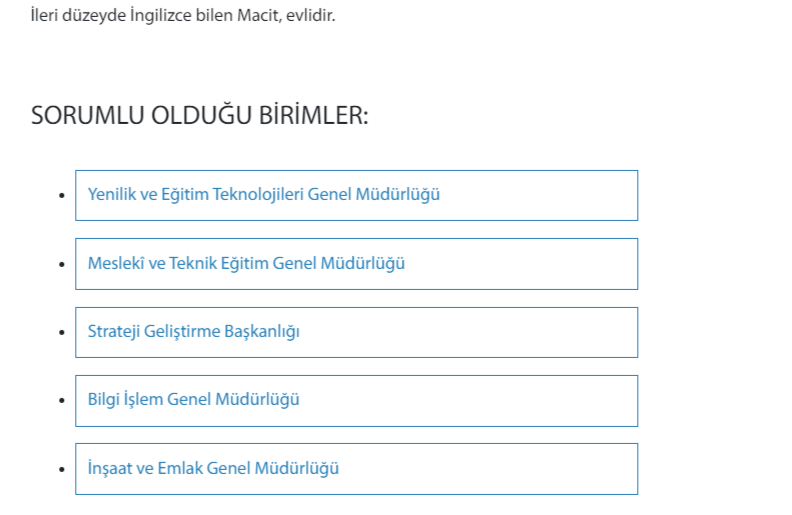Click bullet beside Meslekî ve Teknik Eğitim
This screenshot has height=515, width=792.
62,264
